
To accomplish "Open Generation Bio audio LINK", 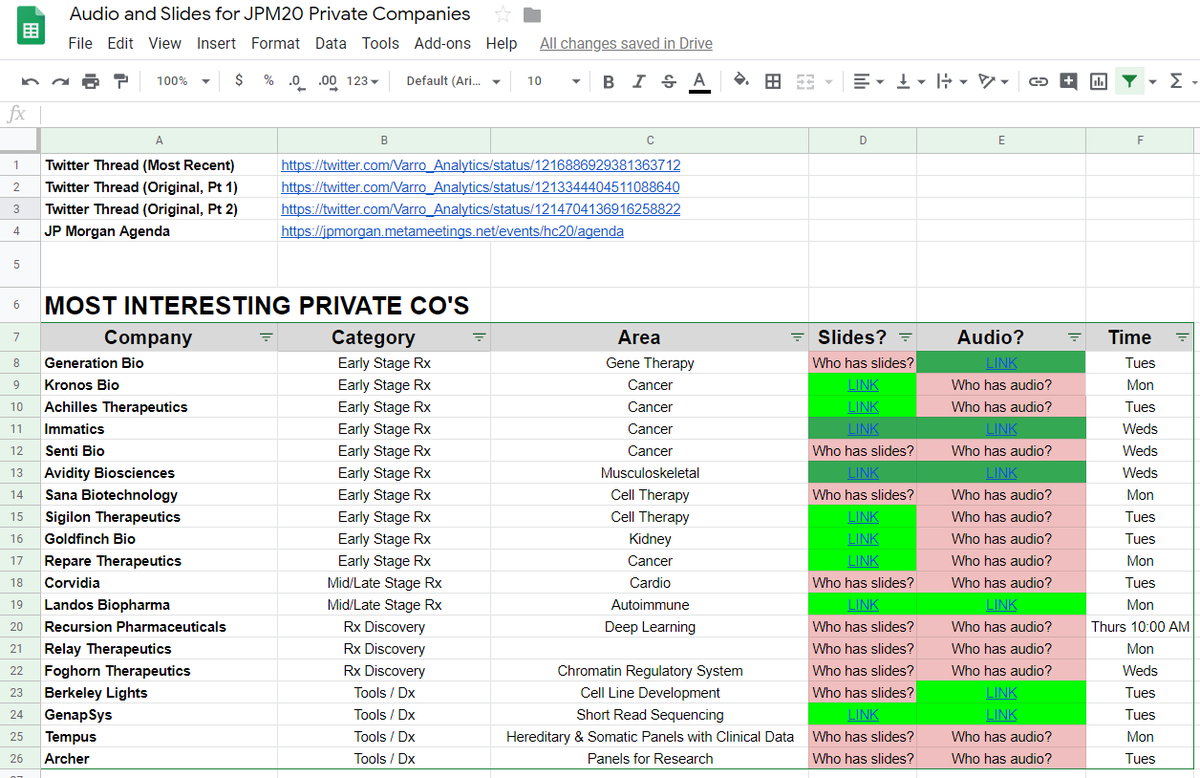I will coord(1001,363).
